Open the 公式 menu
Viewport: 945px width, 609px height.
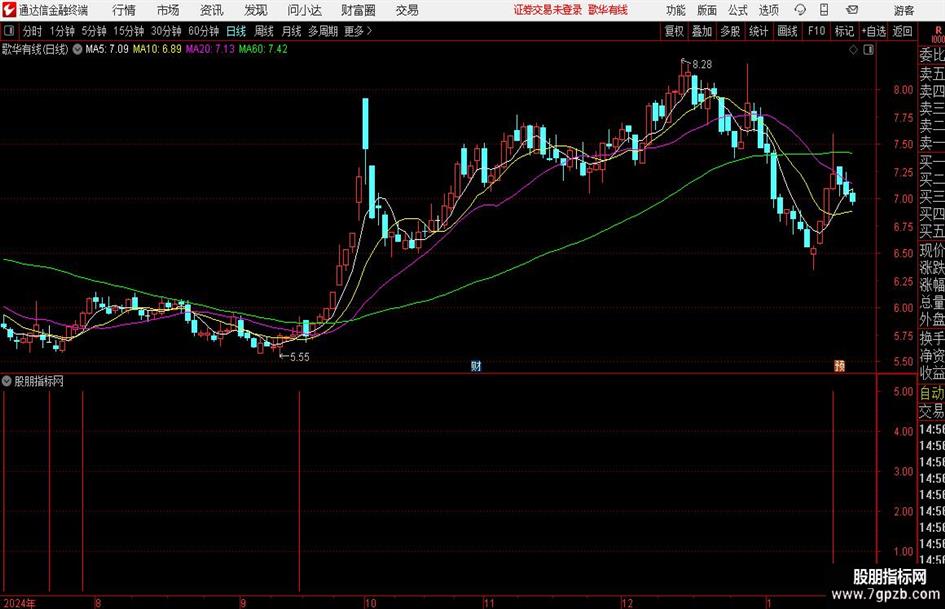pyautogui.click(x=738, y=10)
